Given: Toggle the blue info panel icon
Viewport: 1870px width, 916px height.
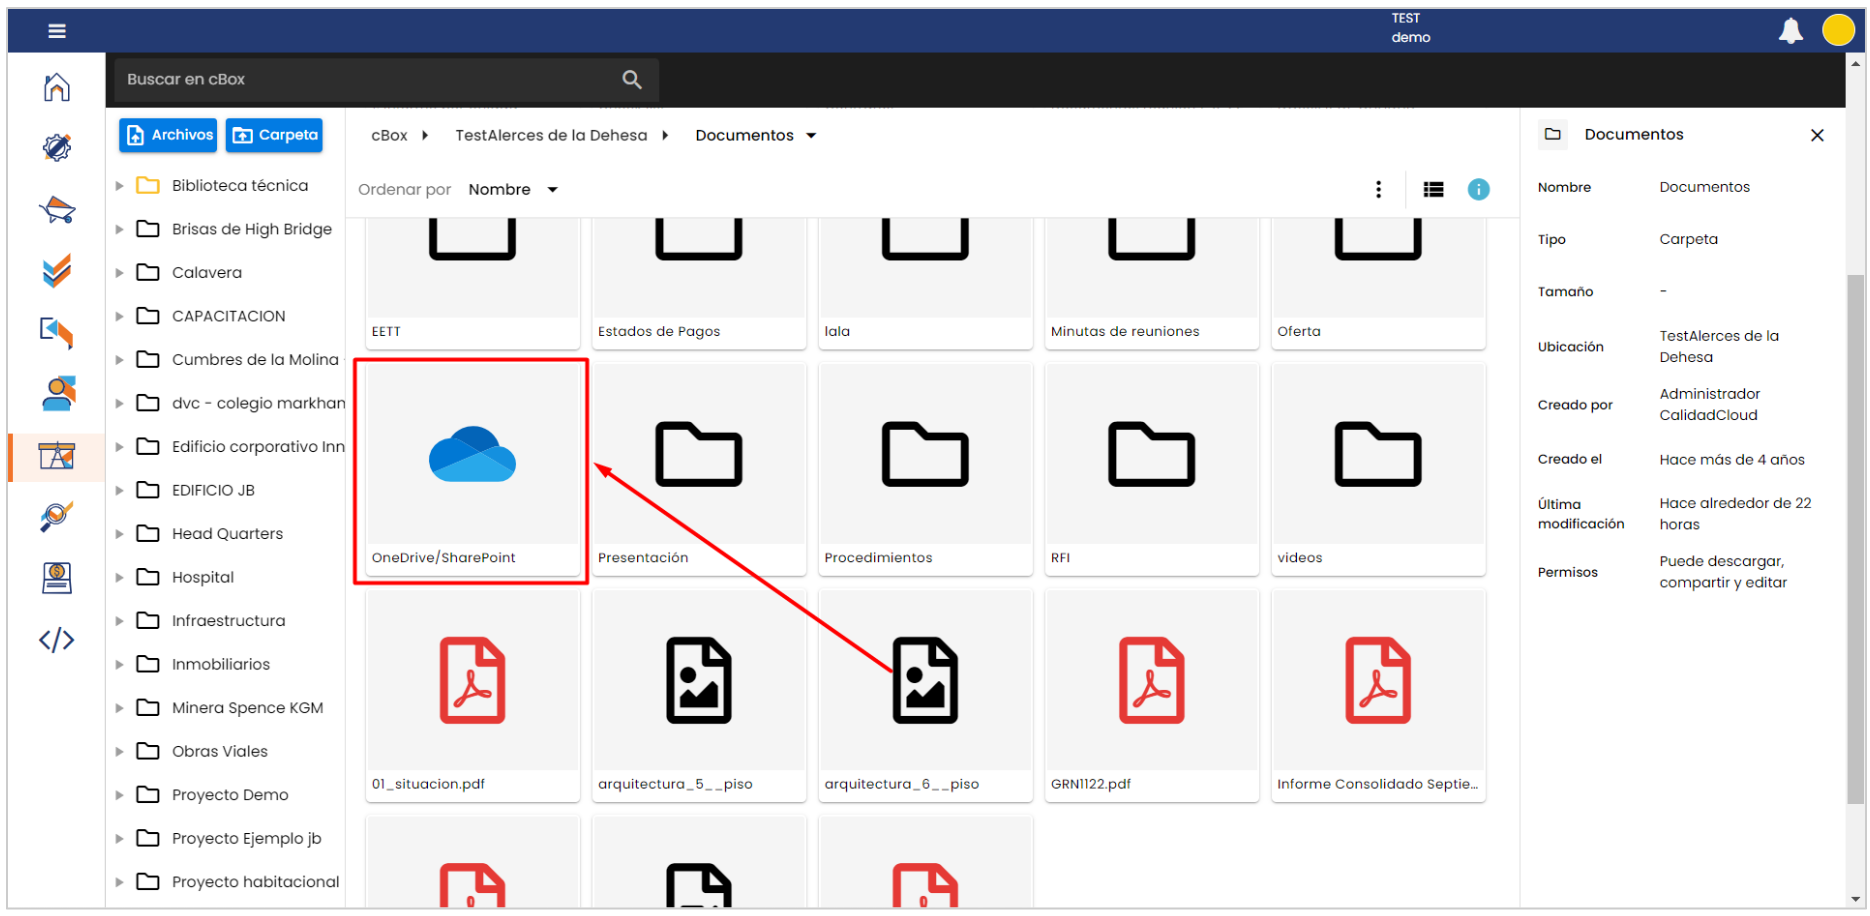Looking at the screenshot, I should (x=1479, y=189).
